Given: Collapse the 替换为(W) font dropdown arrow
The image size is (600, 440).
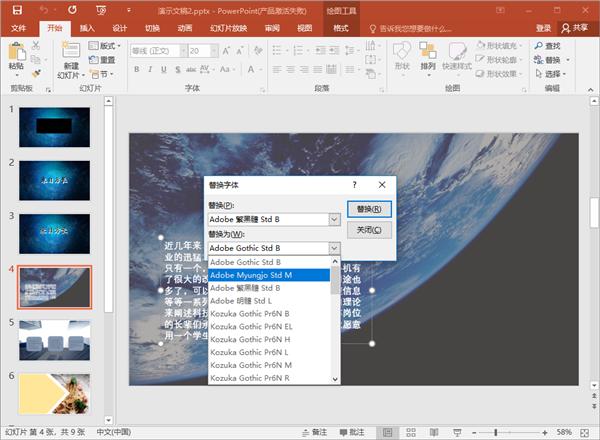Looking at the screenshot, I should point(334,248).
